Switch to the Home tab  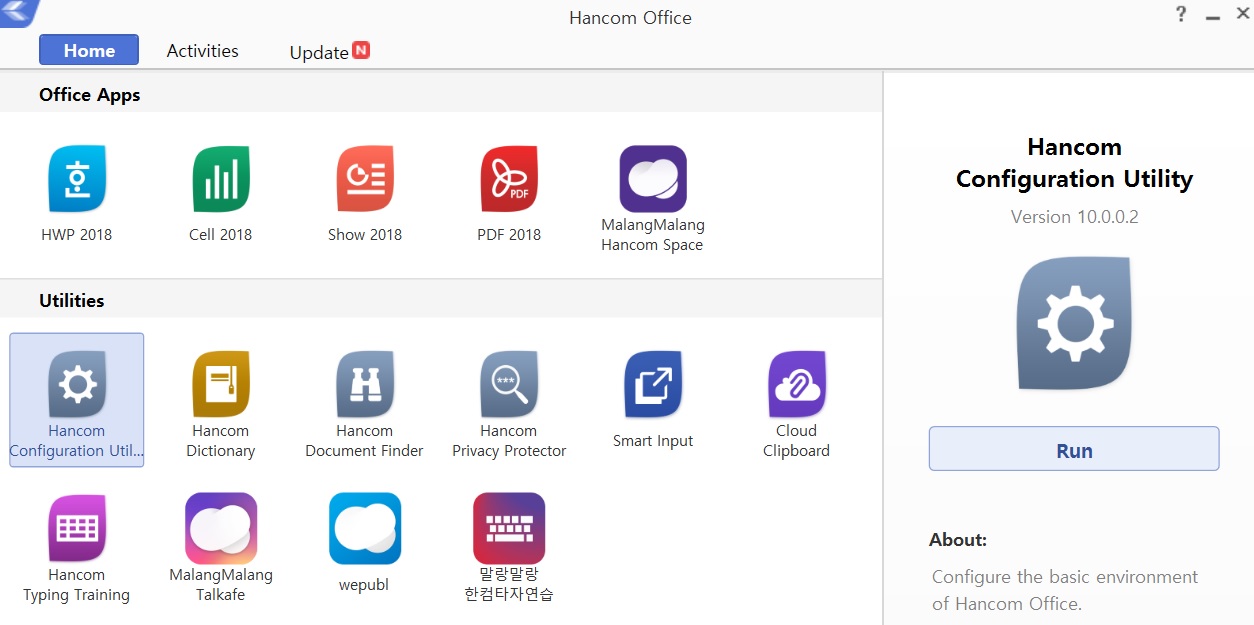tap(89, 50)
